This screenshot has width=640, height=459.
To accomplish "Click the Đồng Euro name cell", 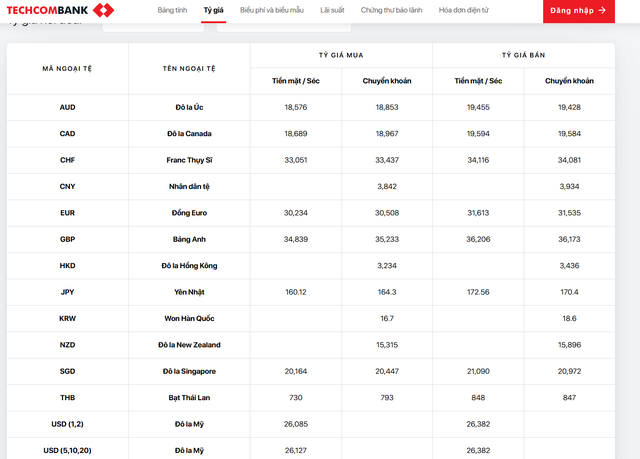I will (x=189, y=213).
